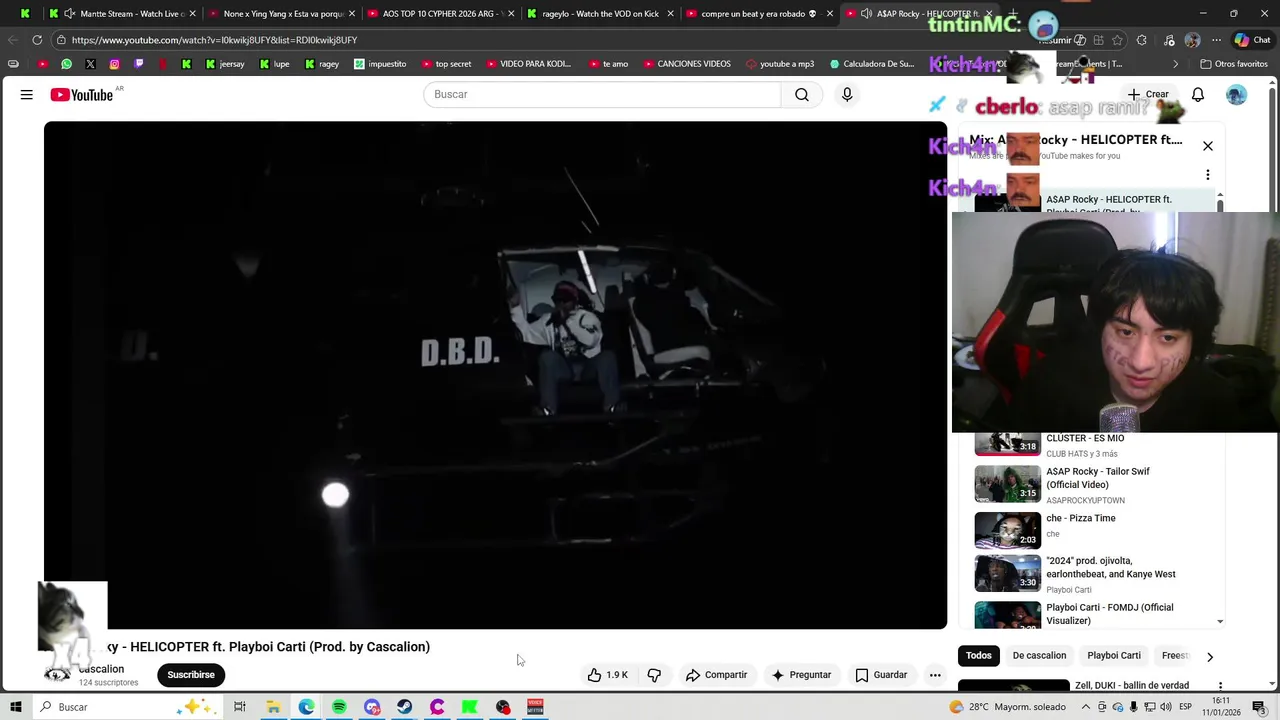Open the top secret bookmark
The width and height of the screenshot is (1280, 720).
(x=446, y=64)
